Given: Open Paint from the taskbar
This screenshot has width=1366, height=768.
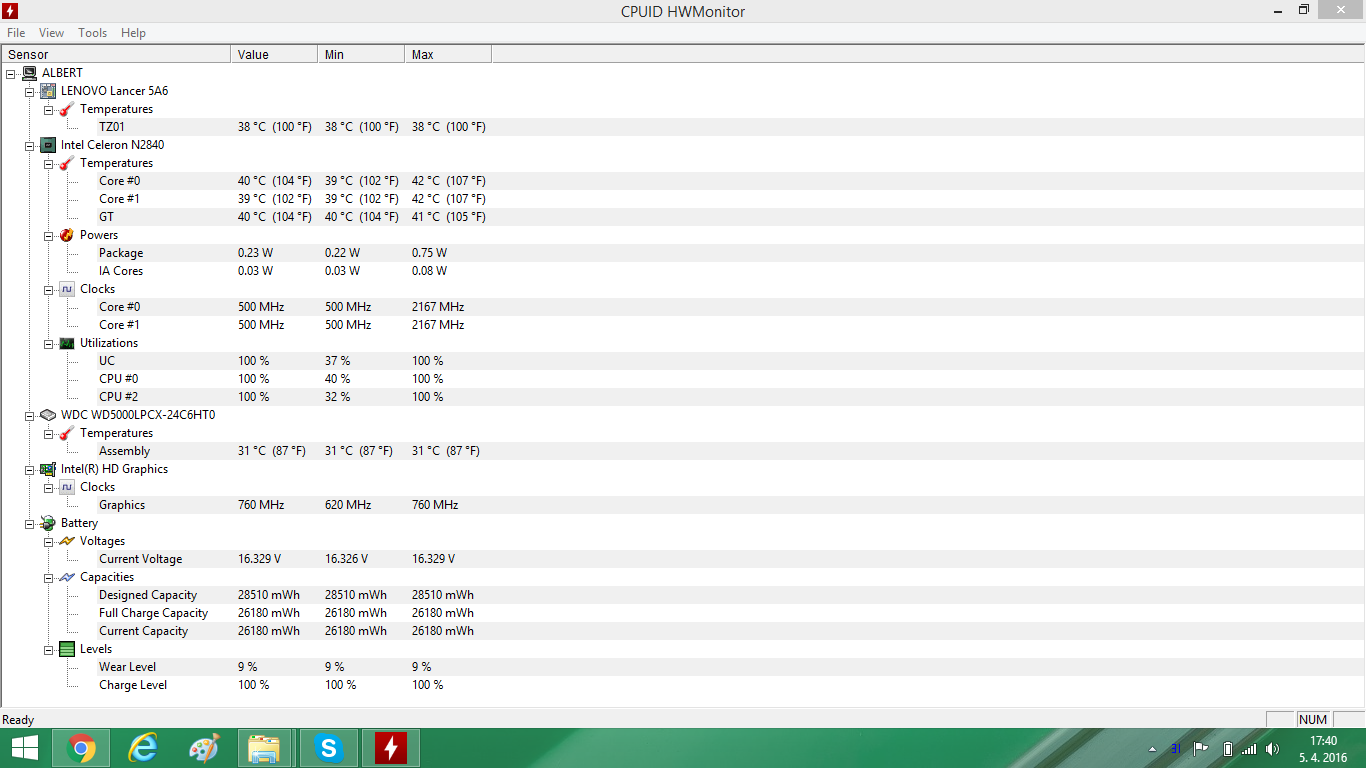Looking at the screenshot, I should (204, 748).
